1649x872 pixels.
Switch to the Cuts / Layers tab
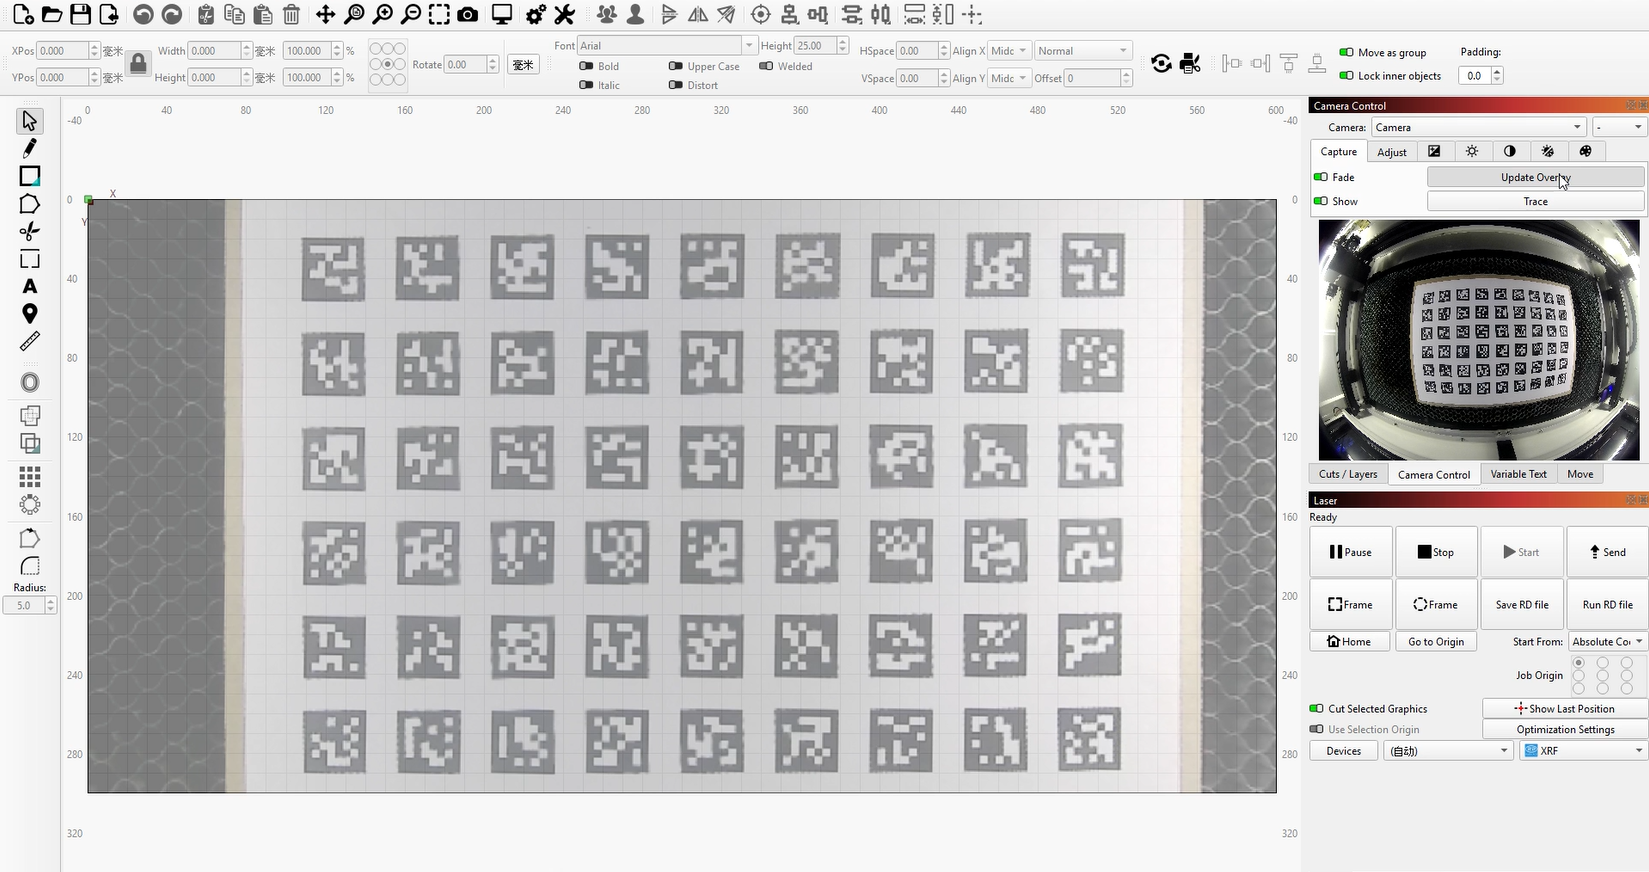(x=1347, y=474)
